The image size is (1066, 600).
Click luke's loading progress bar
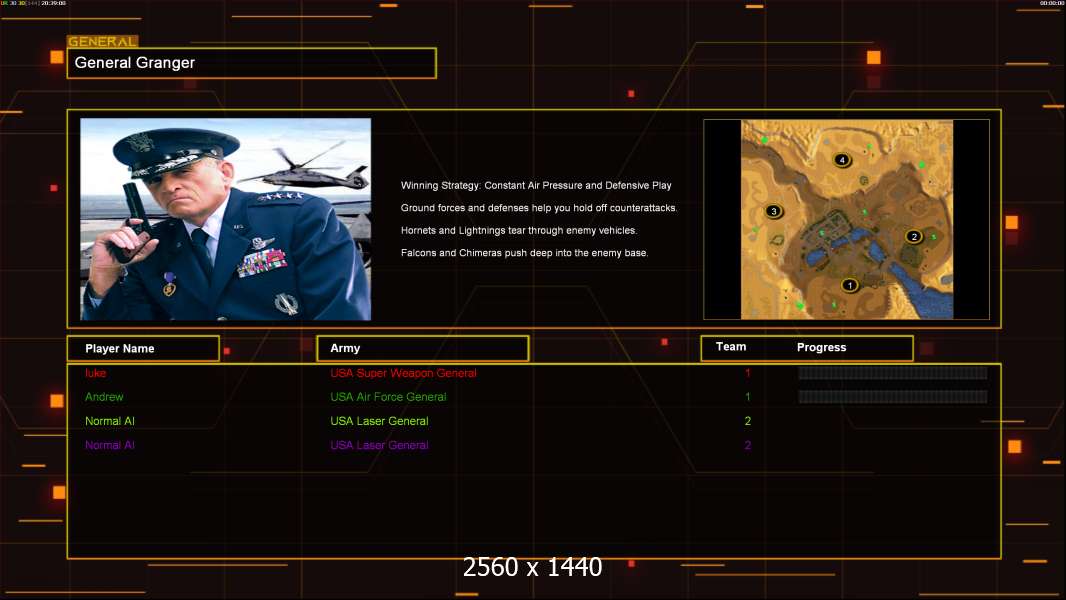click(892, 373)
